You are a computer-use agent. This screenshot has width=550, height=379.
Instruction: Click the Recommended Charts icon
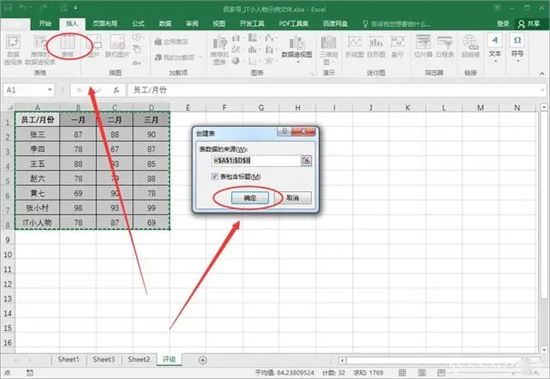point(220,50)
